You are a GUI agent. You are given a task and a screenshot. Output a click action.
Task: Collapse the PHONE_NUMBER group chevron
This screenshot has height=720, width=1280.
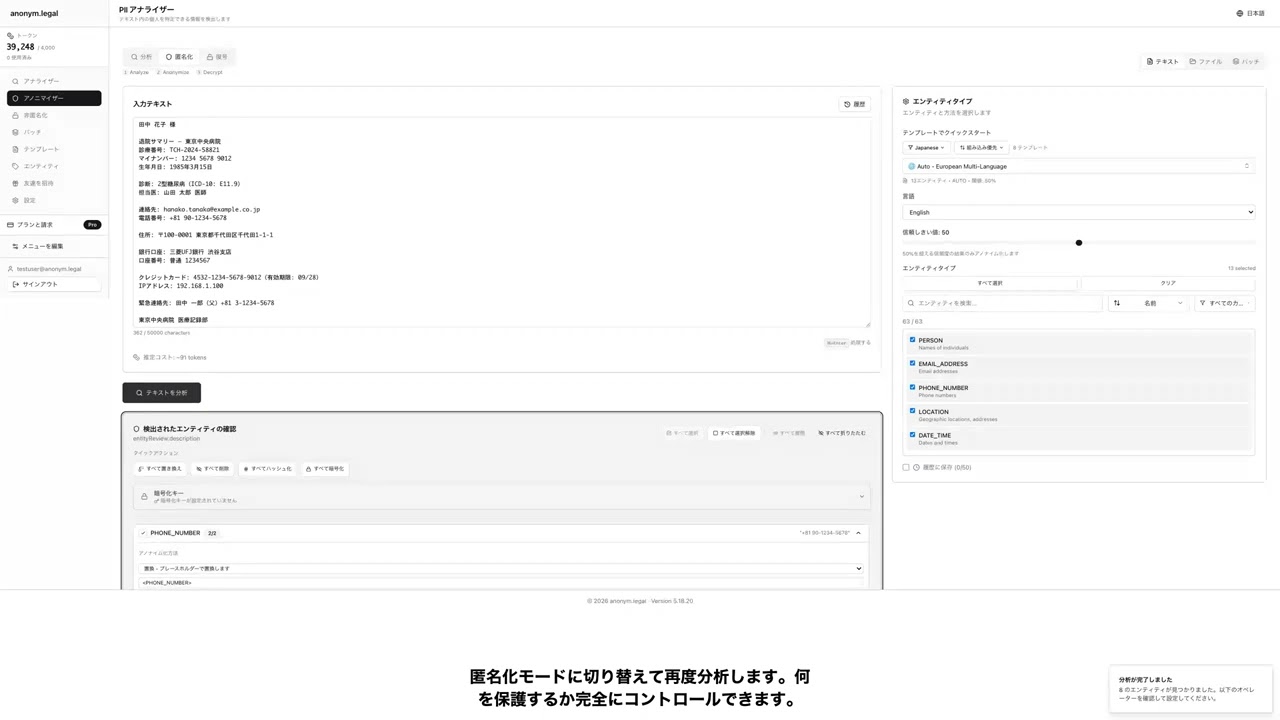[858, 533]
